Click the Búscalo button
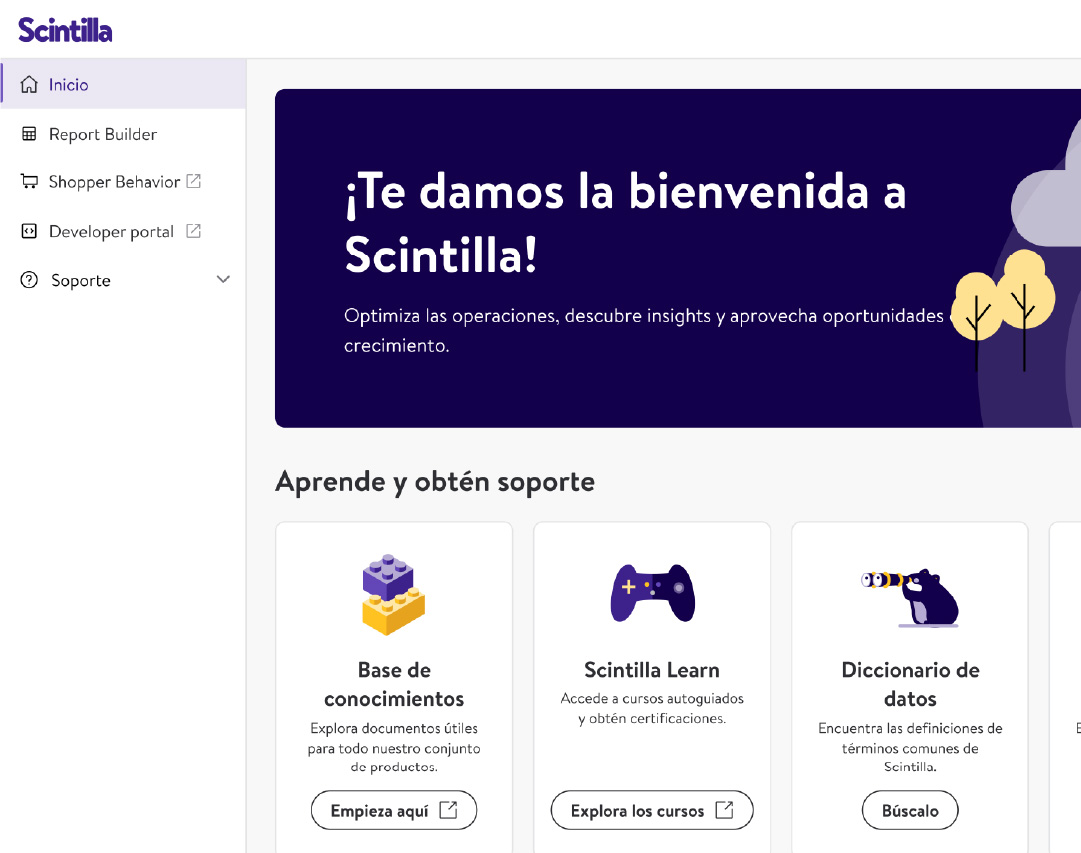Screen dimensions: 1081x853 910,811
